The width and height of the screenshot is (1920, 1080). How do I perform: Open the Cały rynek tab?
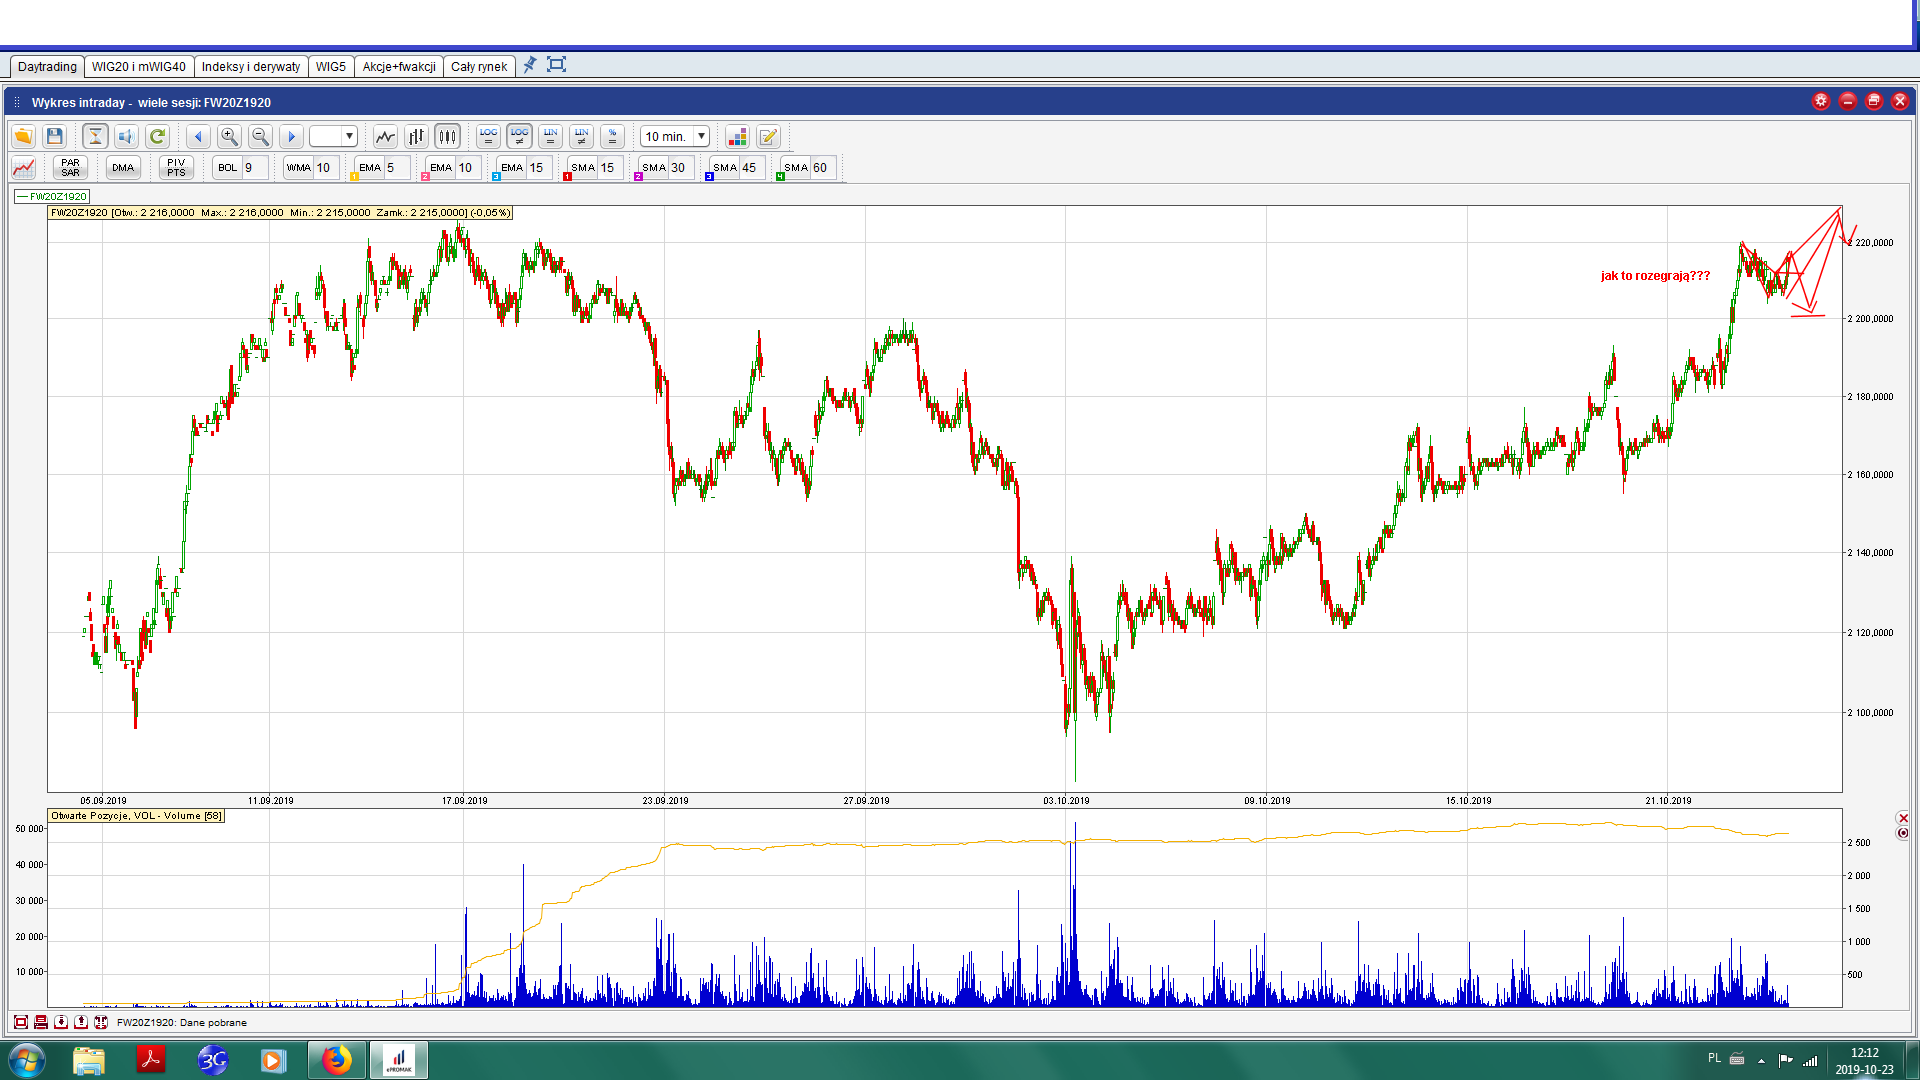[x=478, y=67]
